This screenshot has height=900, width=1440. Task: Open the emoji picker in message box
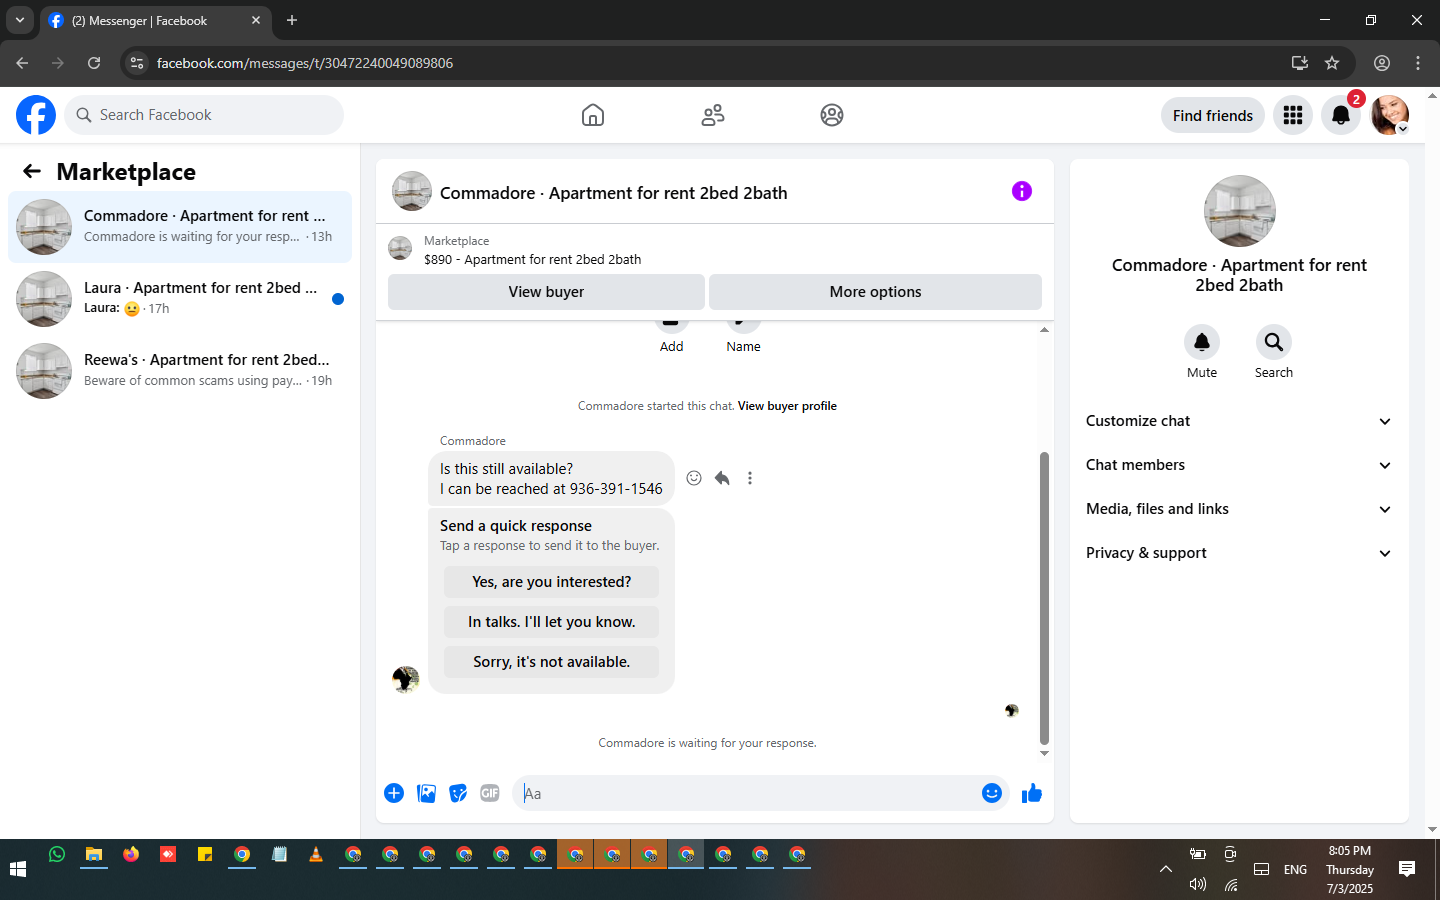[992, 793]
